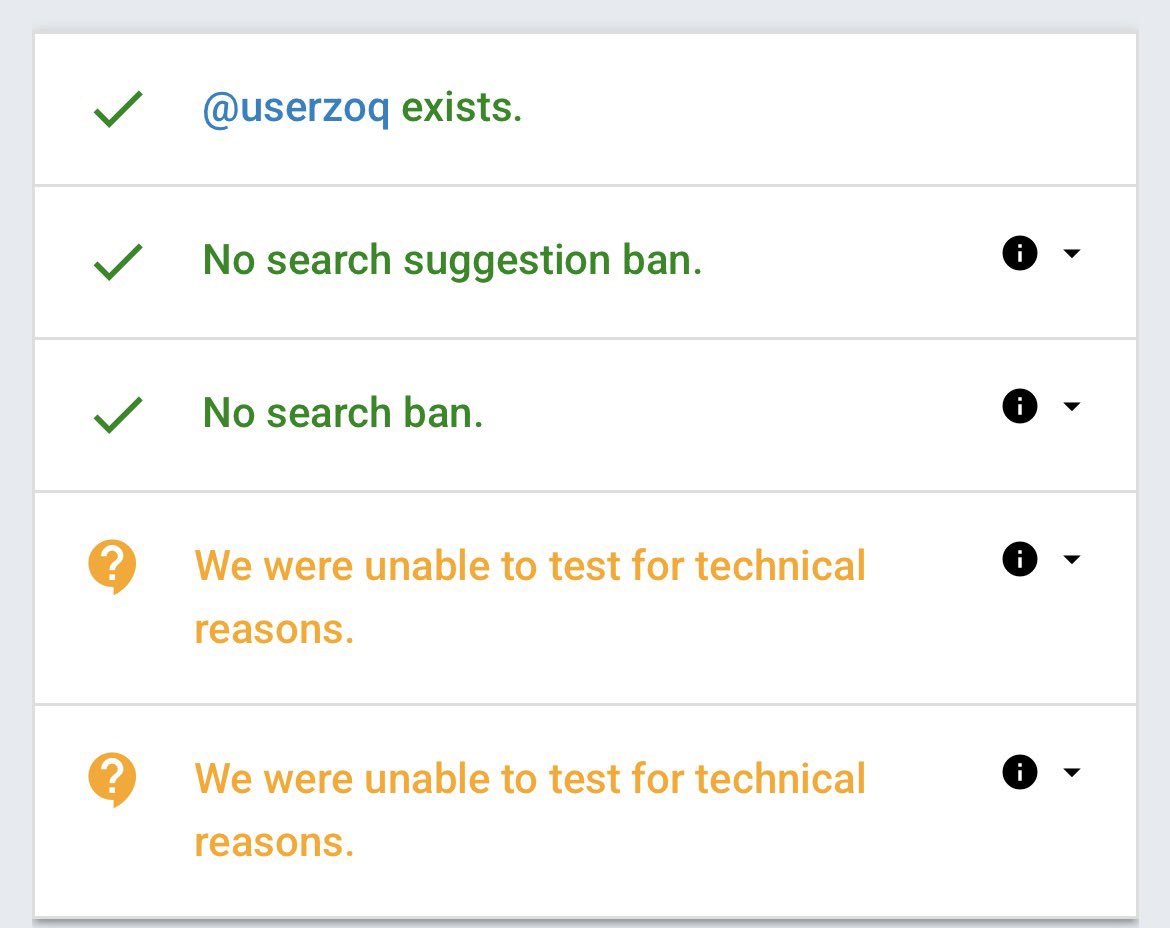The image size is (1170, 928).
Task: Select the "No search suggestion ban." result text
Action: click(452, 261)
